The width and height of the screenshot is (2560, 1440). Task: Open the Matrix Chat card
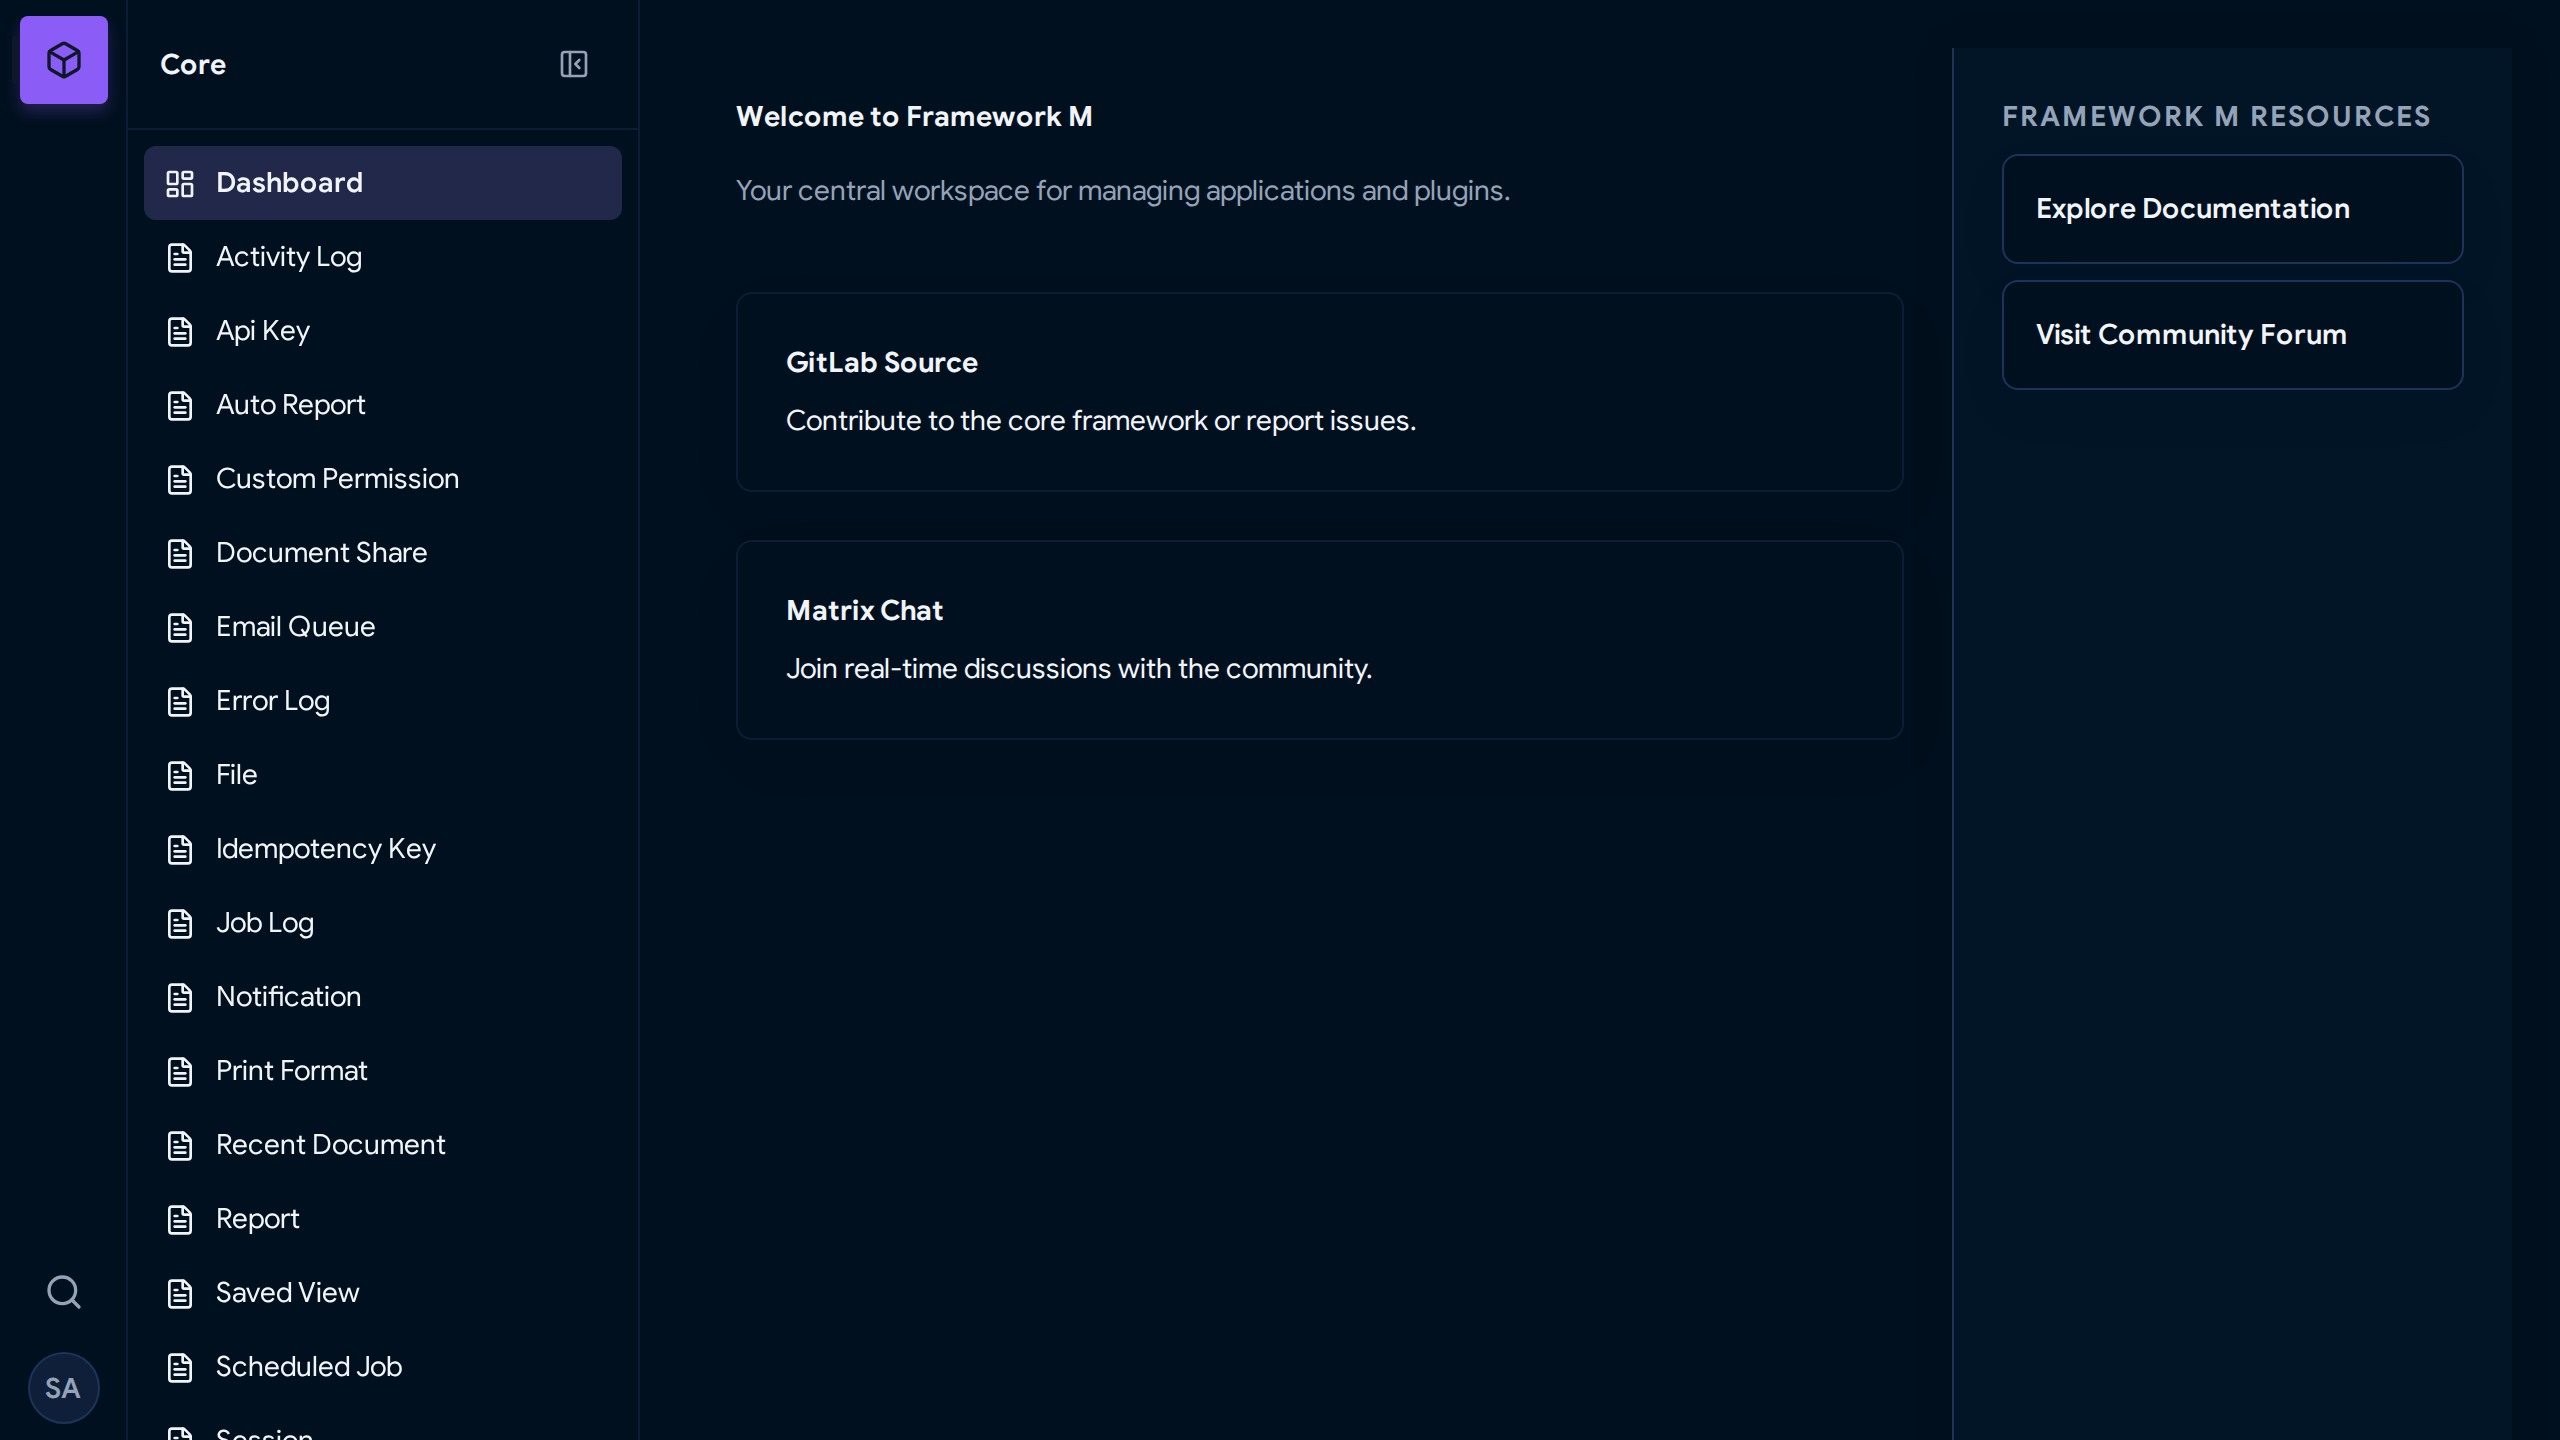point(1319,640)
